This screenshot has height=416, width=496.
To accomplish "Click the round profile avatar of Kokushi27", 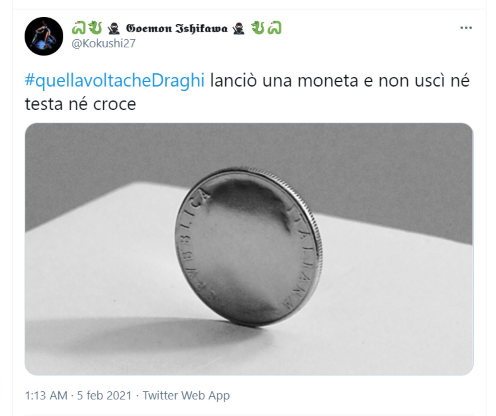I will coord(44,36).
